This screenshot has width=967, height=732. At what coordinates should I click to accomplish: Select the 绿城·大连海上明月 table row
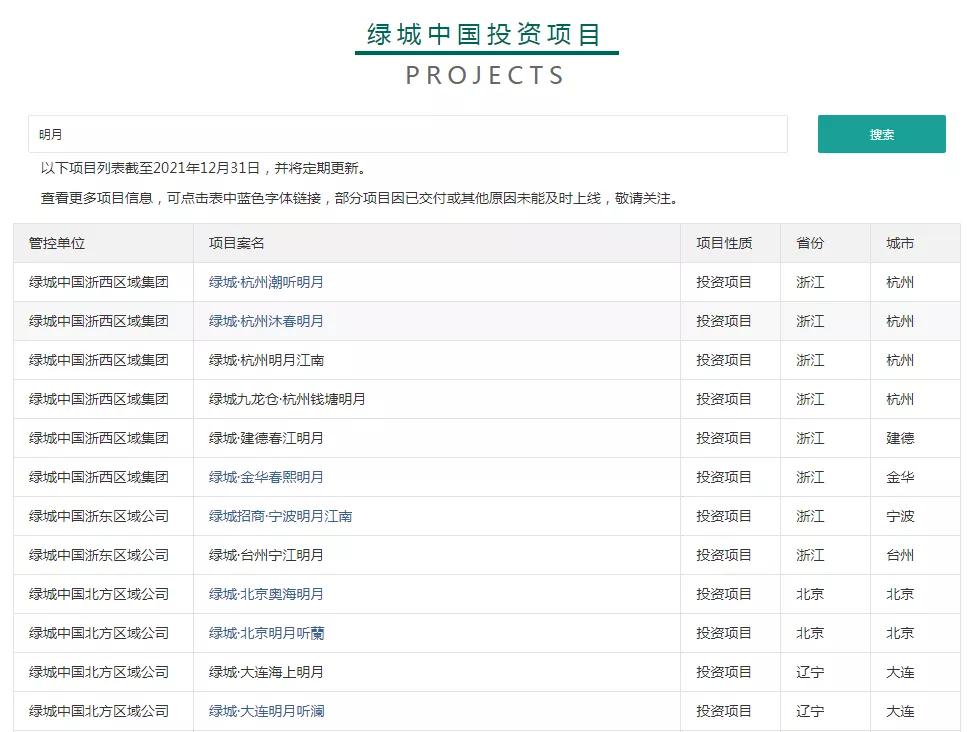coord(484,672)
